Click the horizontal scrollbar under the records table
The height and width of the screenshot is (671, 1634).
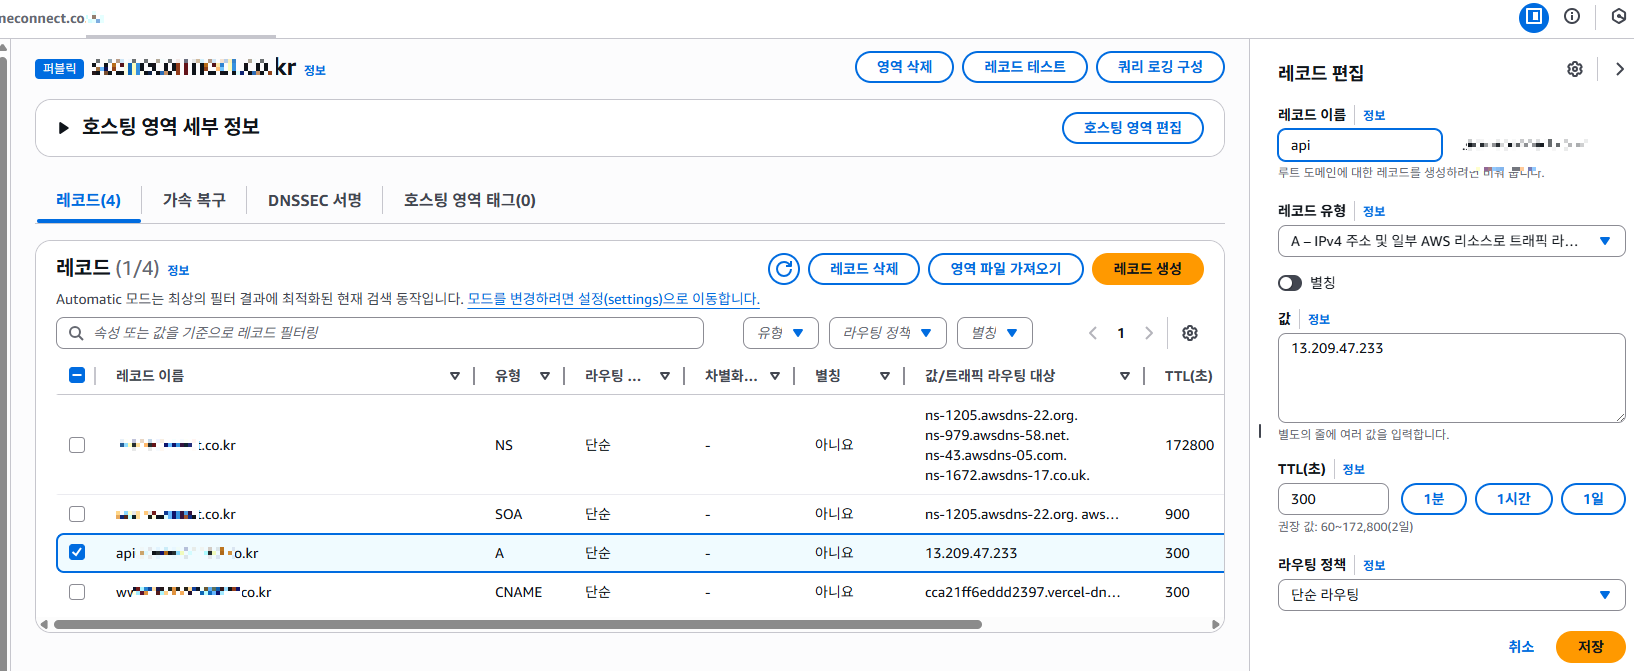coord(518,624)
